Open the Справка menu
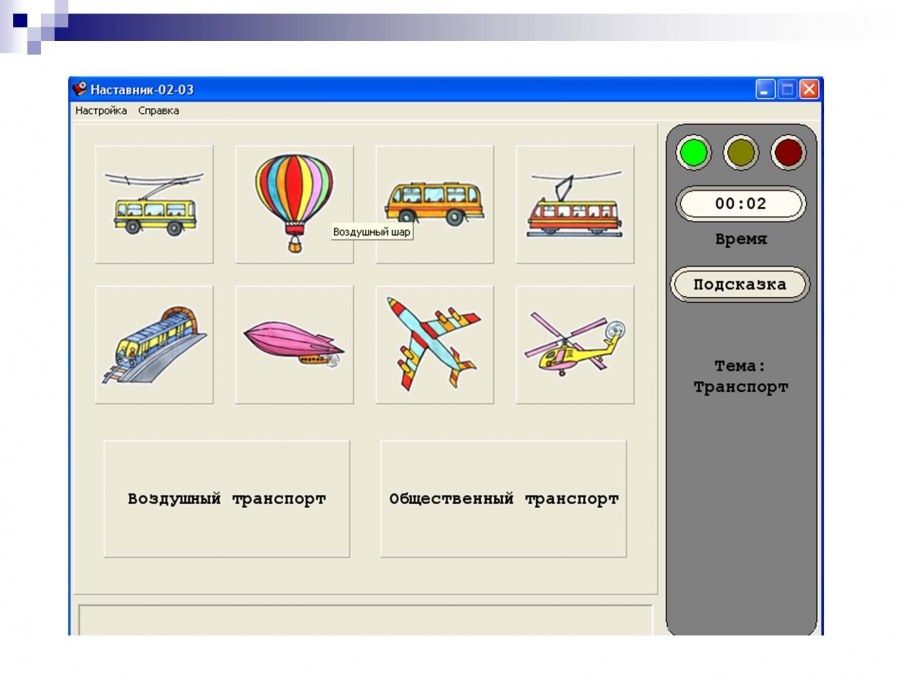Image resolution: width=910 pixels, height=683 pixels. (158, 111)
